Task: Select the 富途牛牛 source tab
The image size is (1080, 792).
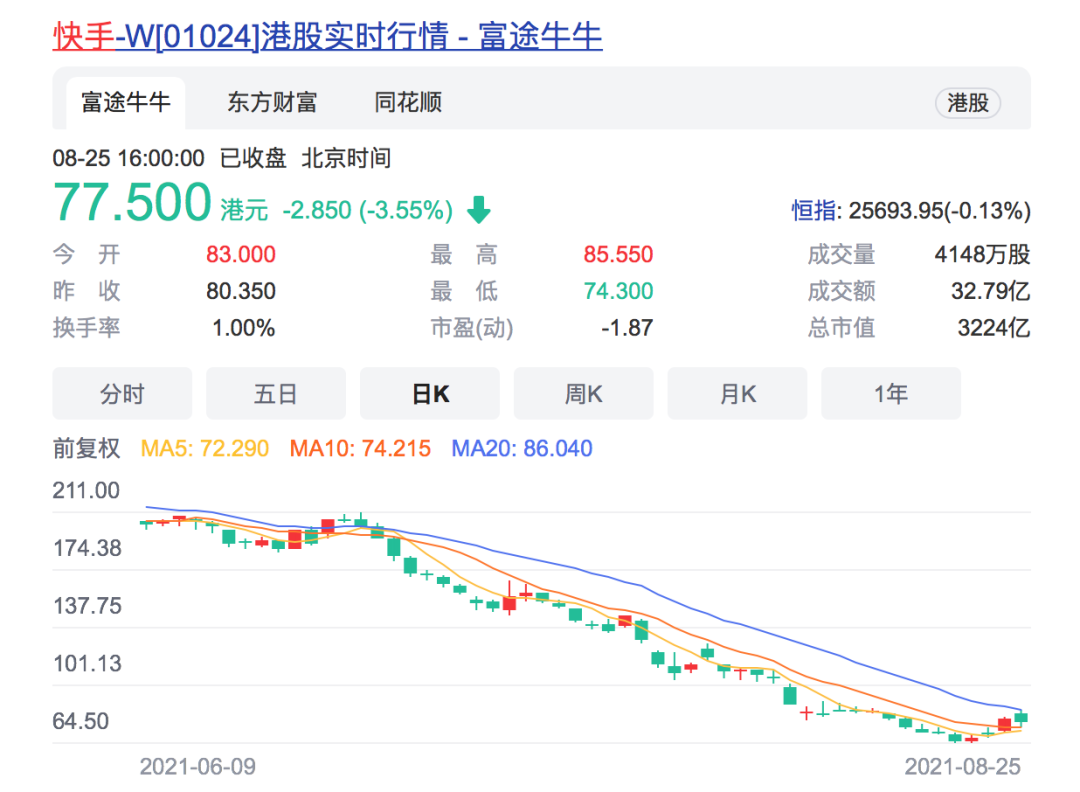Action: [x=125, y=103]
